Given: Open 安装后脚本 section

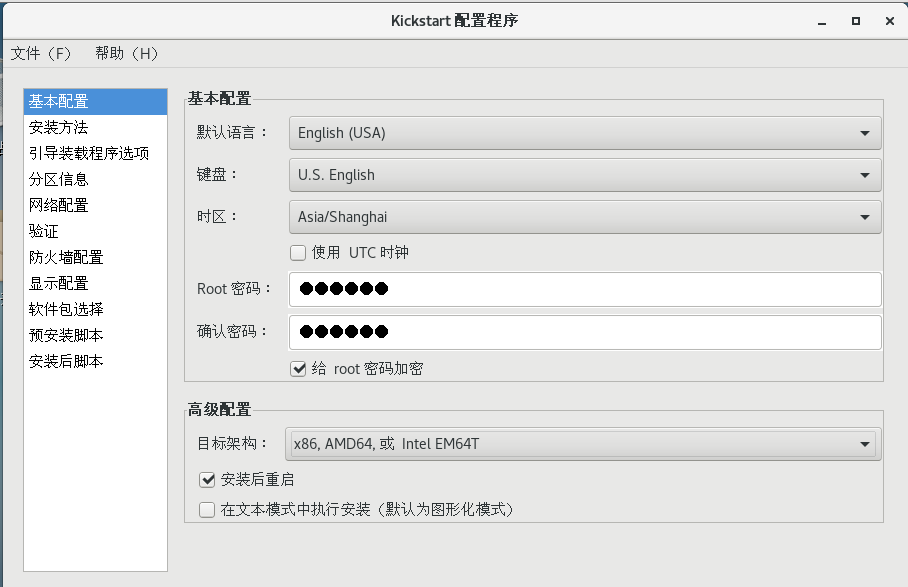Looking at the screenshot, I should coord(96,362).
